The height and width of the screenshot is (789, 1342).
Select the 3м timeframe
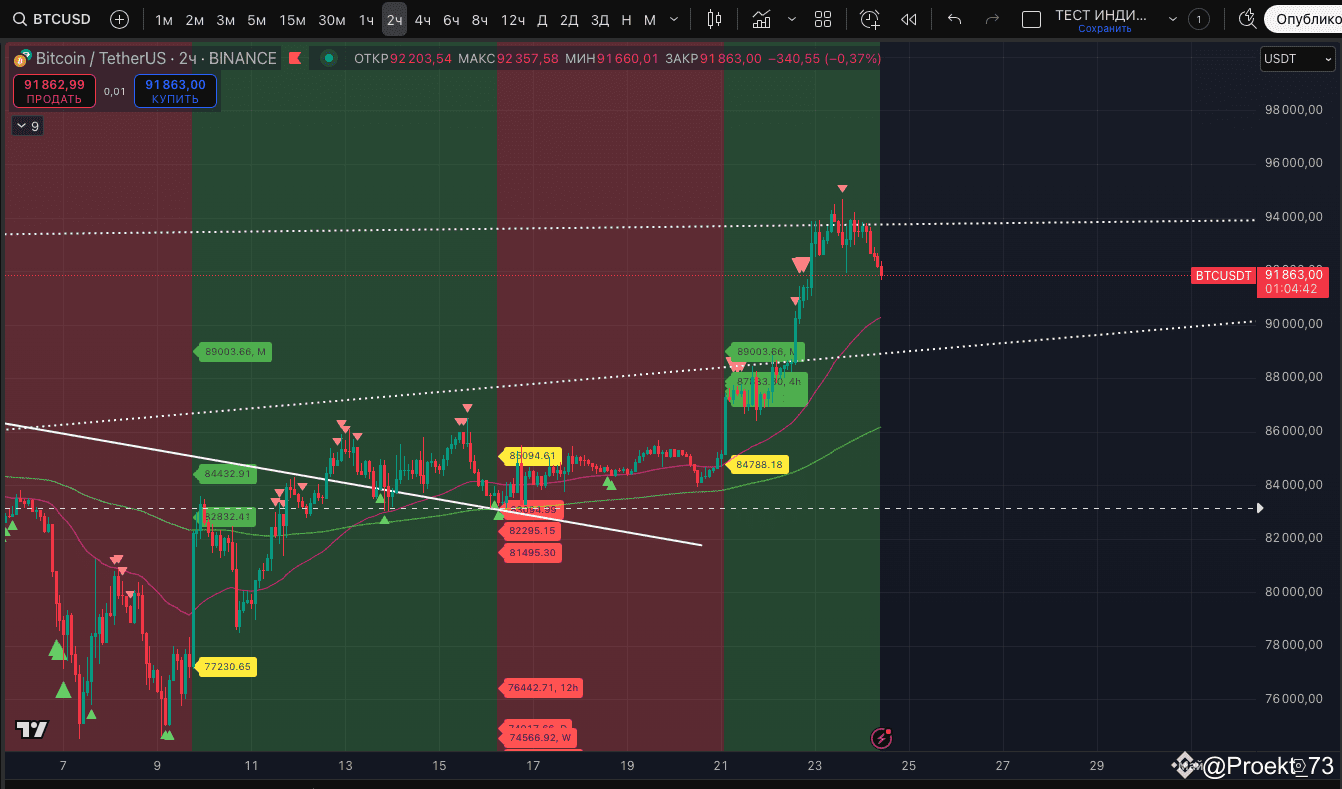click(x=226, y=20)
